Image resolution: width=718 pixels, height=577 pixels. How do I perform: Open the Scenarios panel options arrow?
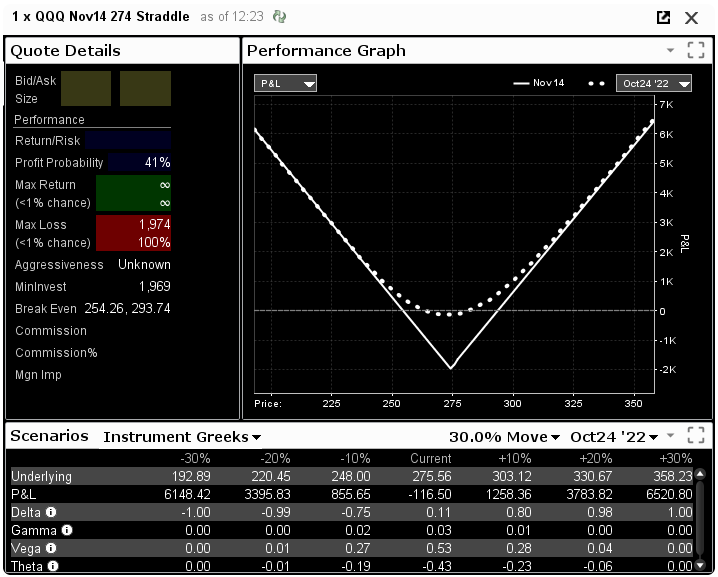tap(670, 435)
